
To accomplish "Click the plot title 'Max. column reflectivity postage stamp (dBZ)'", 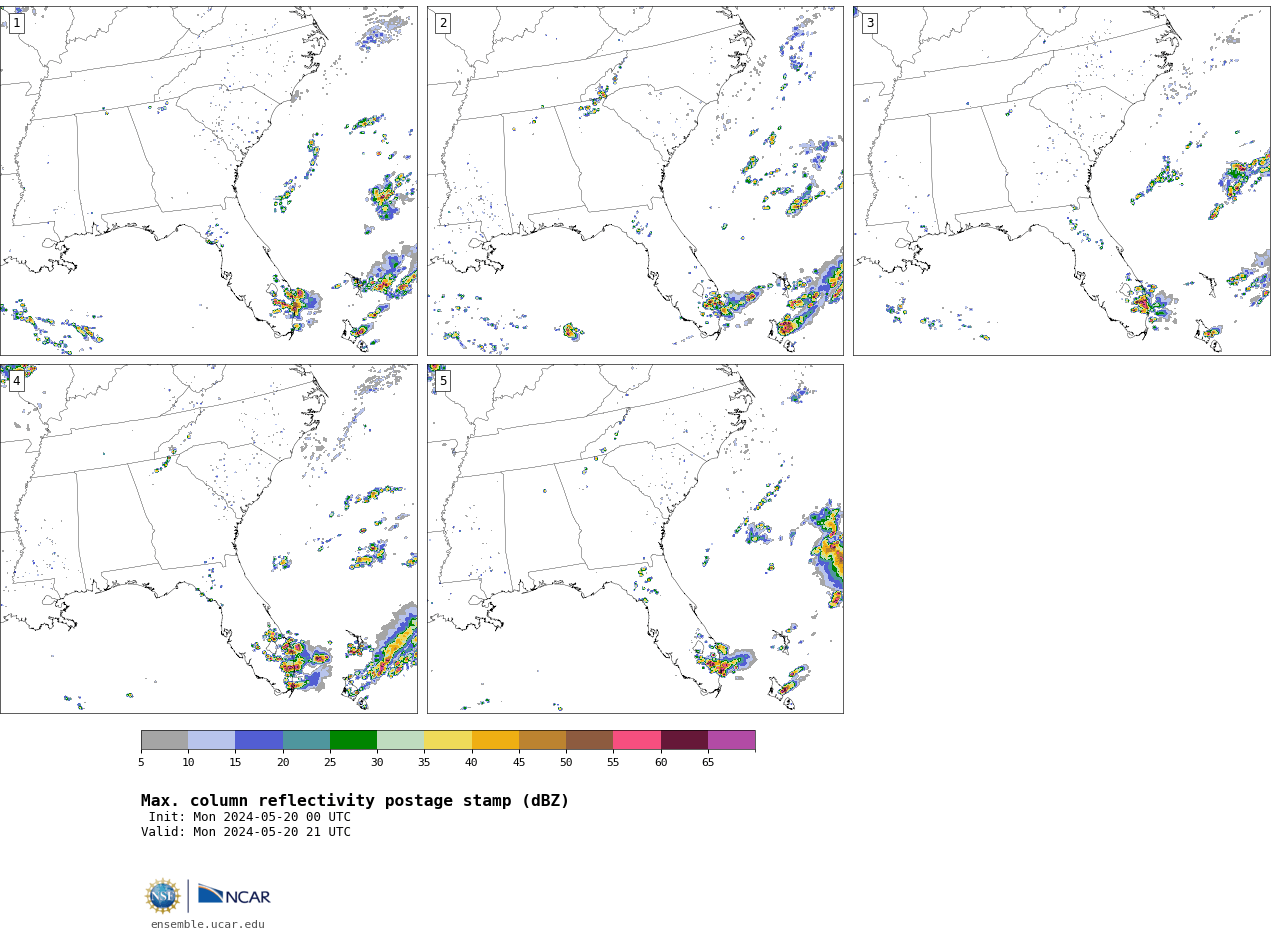I will click(355, 801).
